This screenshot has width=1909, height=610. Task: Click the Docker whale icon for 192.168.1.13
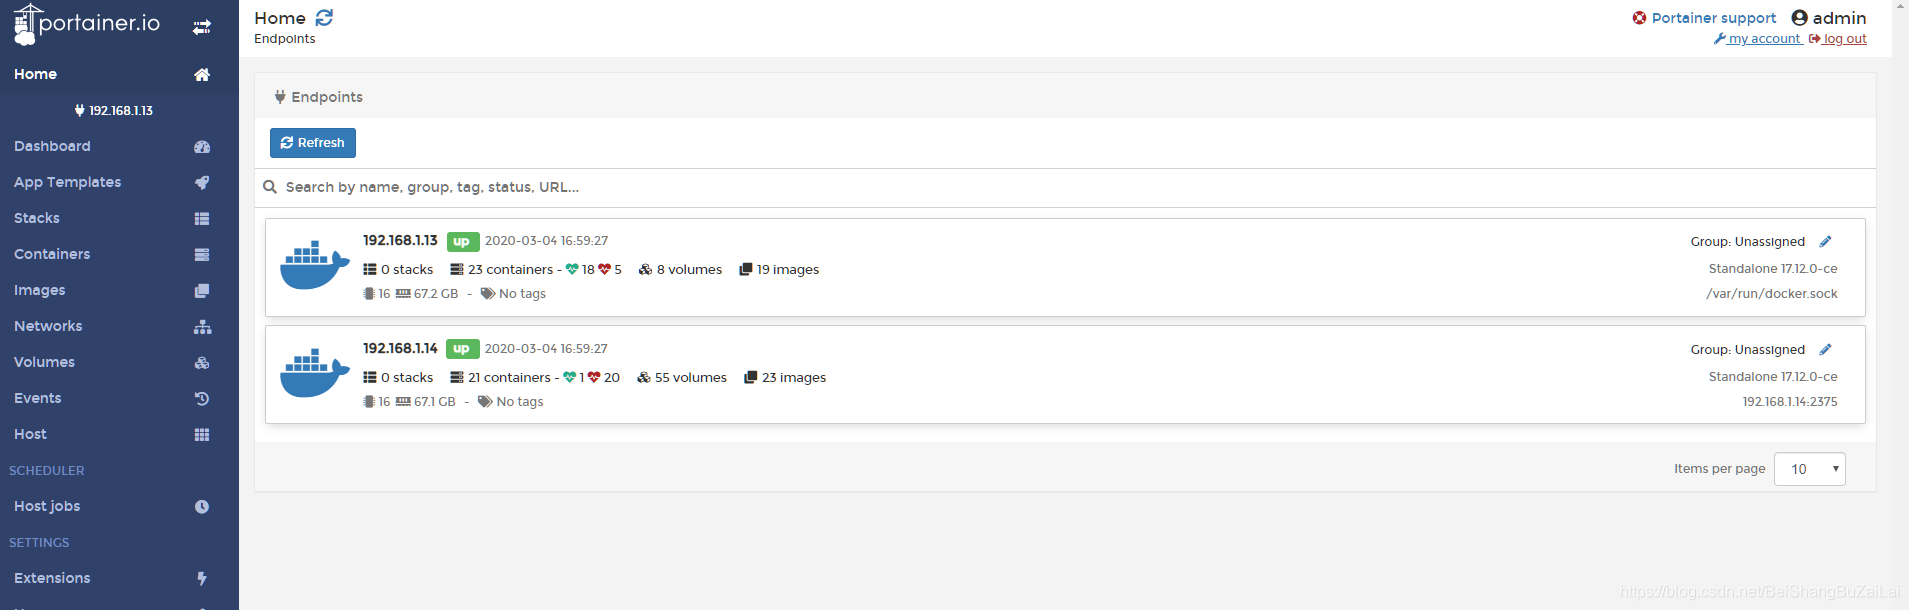[x=314, y=265]
